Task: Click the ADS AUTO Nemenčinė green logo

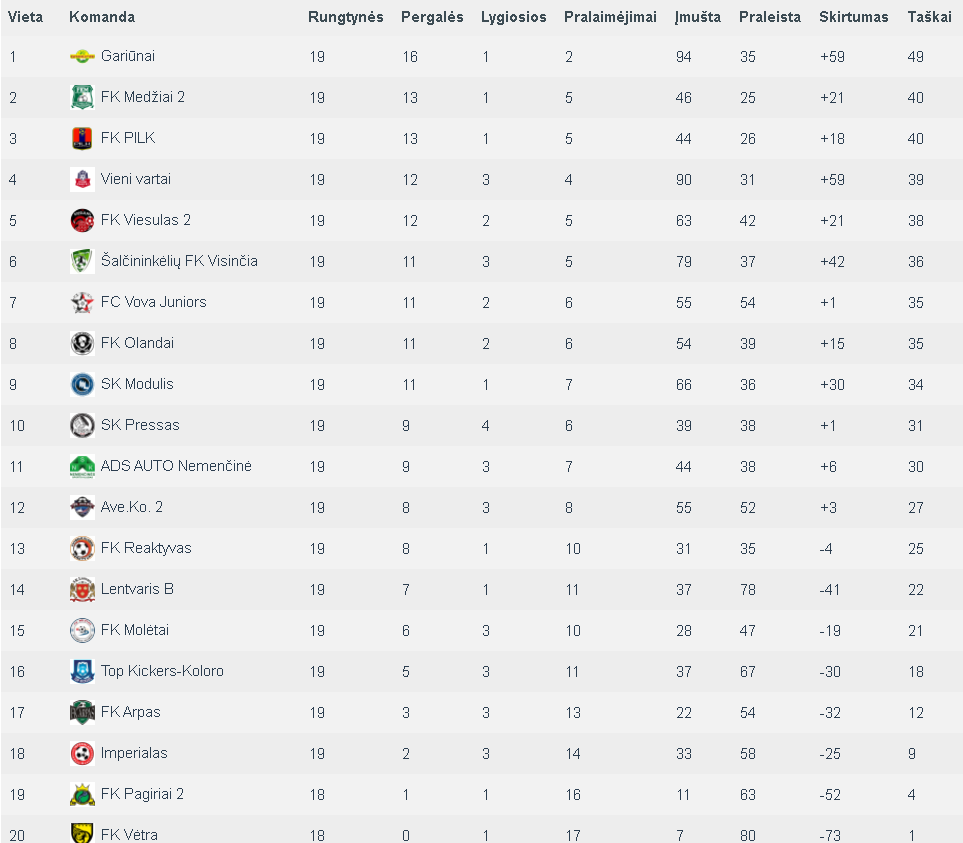Action: [82, 467]
